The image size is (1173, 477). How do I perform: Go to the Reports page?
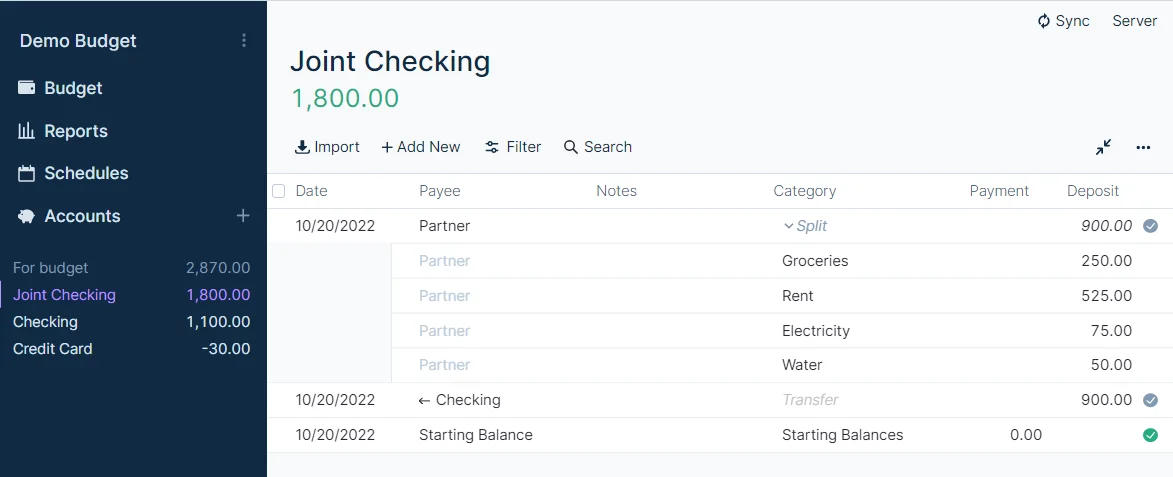coord(75,131)
